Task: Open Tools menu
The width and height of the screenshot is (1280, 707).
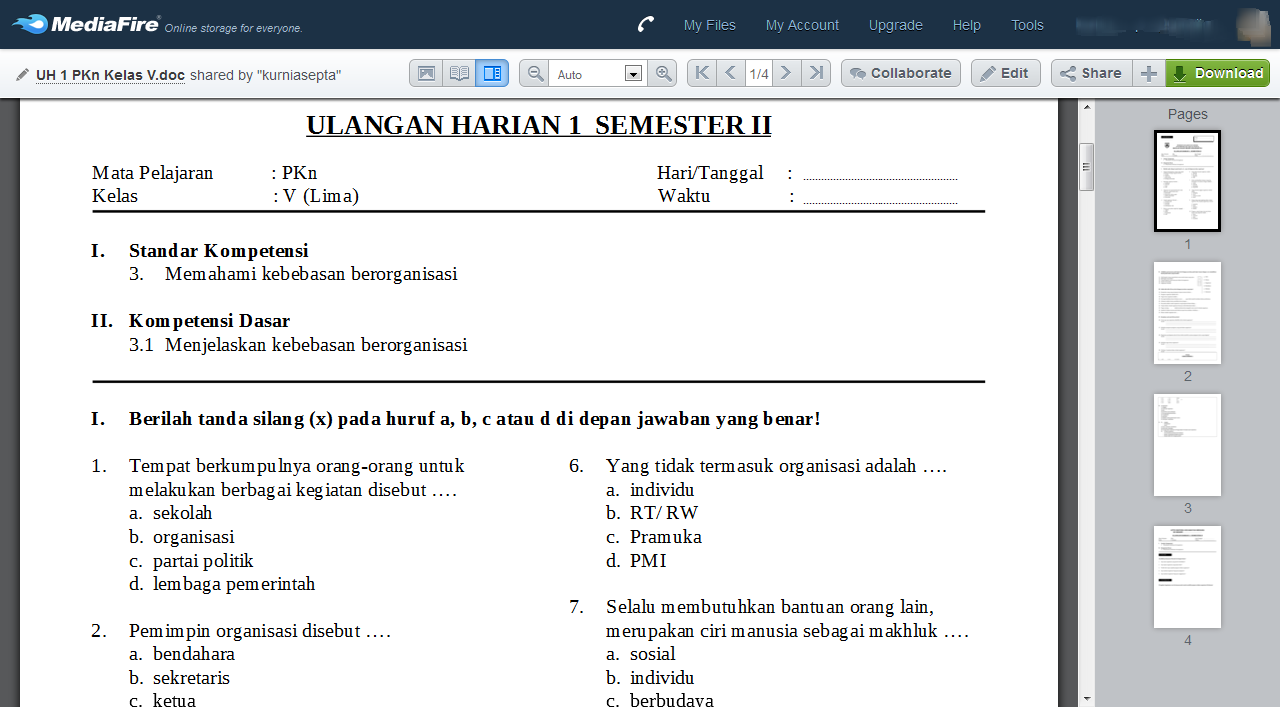Action: click(1027, 25)
